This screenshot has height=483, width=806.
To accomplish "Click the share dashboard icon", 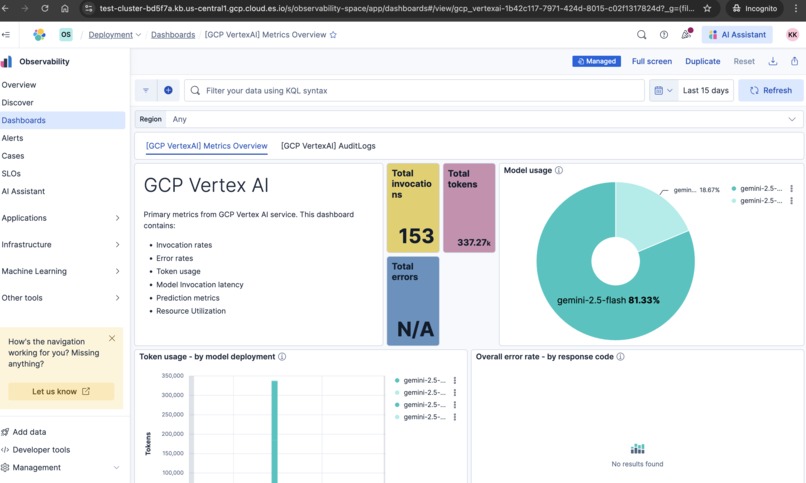I will tap(794, 61).
